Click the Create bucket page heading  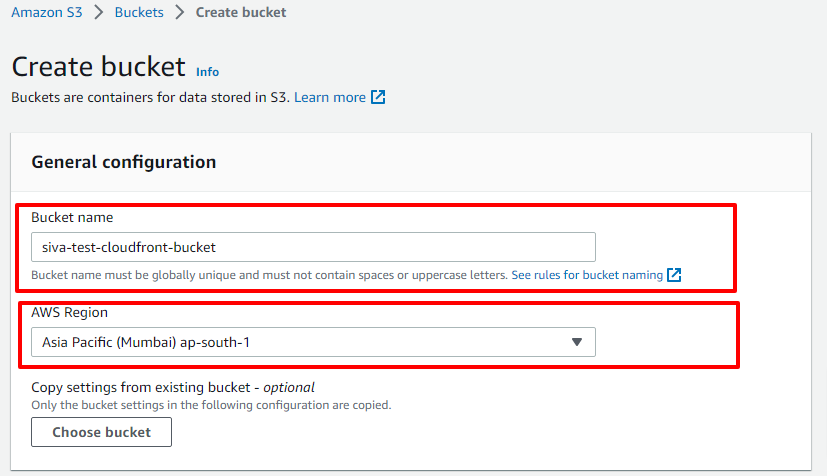click(99, 66)
